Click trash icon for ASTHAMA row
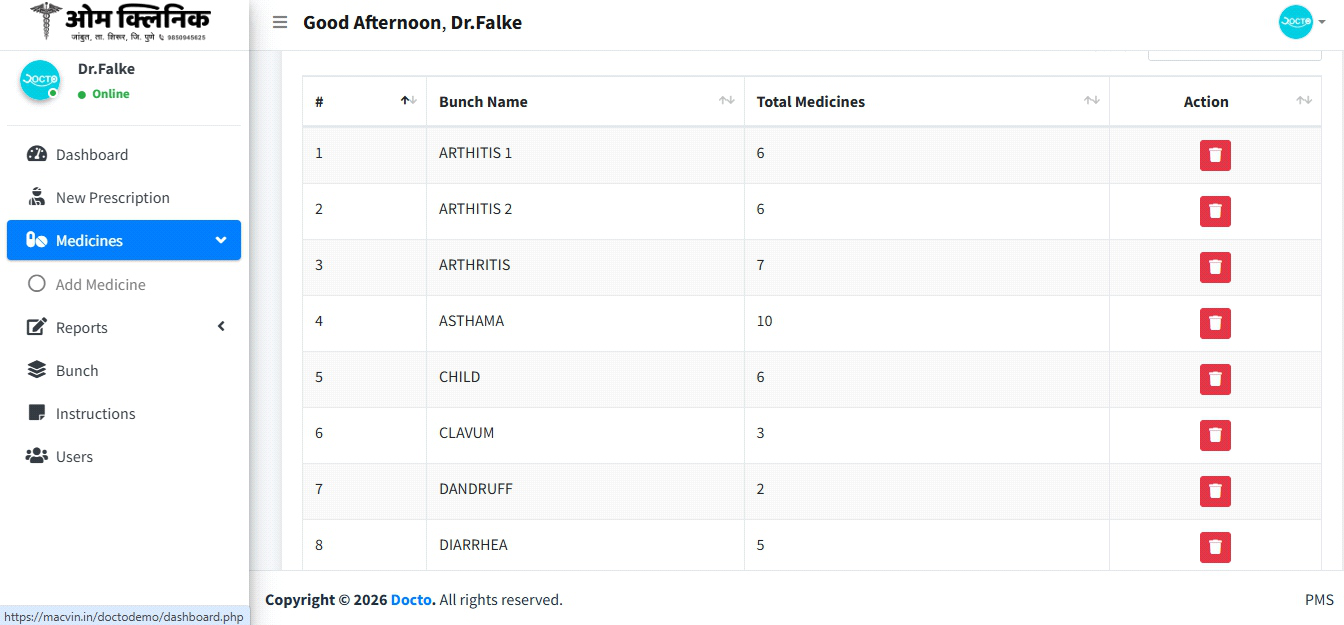Viewport: 1344px width, 625px height. point(1215,323)
